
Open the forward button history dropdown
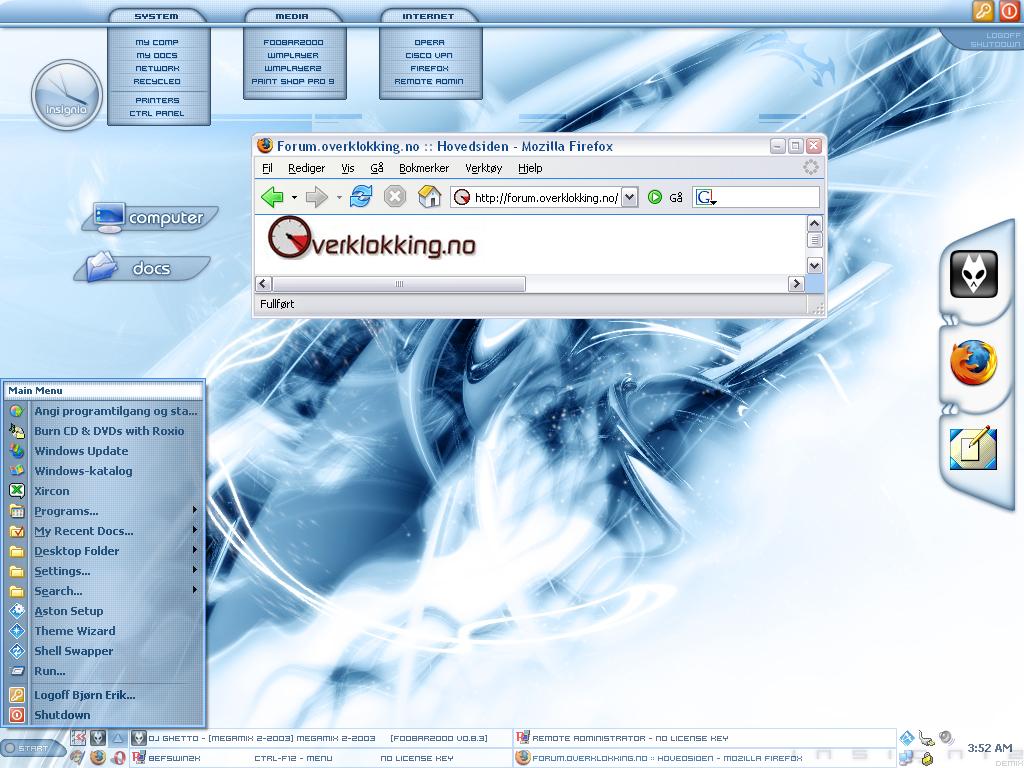pyautogui.click(x=338, y=197)
